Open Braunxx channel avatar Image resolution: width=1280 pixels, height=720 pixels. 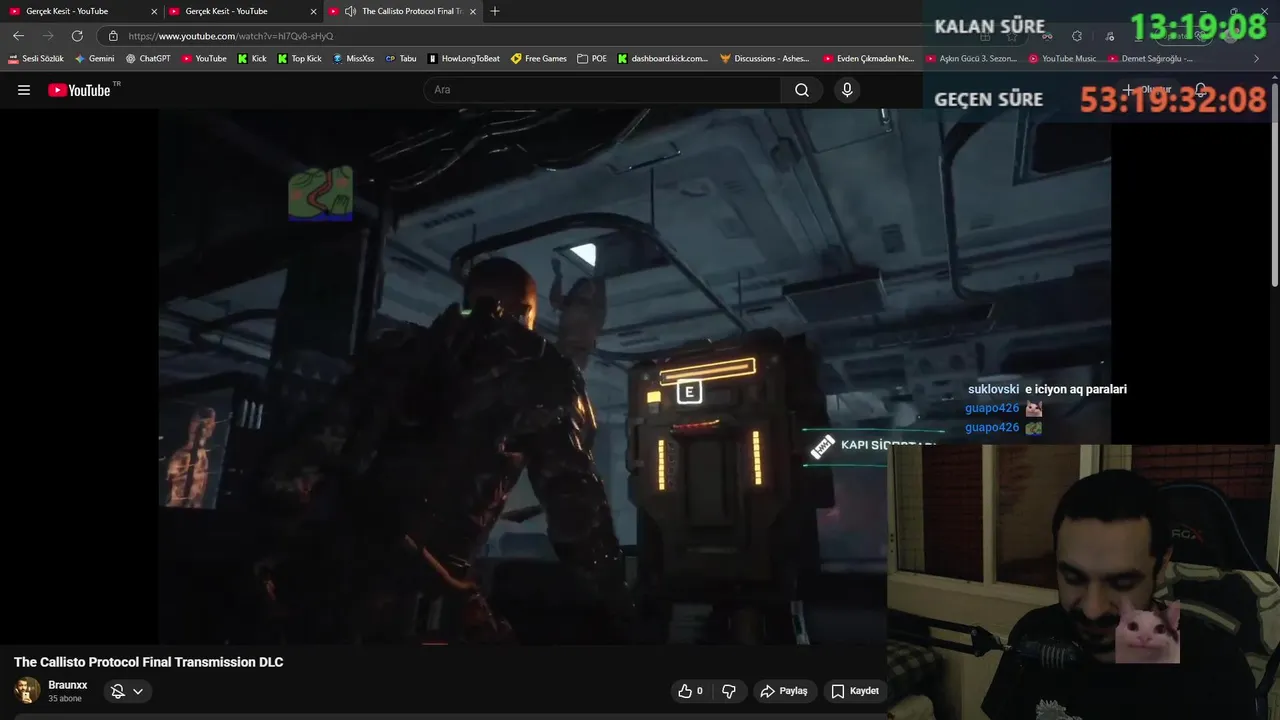coord(27,691)
